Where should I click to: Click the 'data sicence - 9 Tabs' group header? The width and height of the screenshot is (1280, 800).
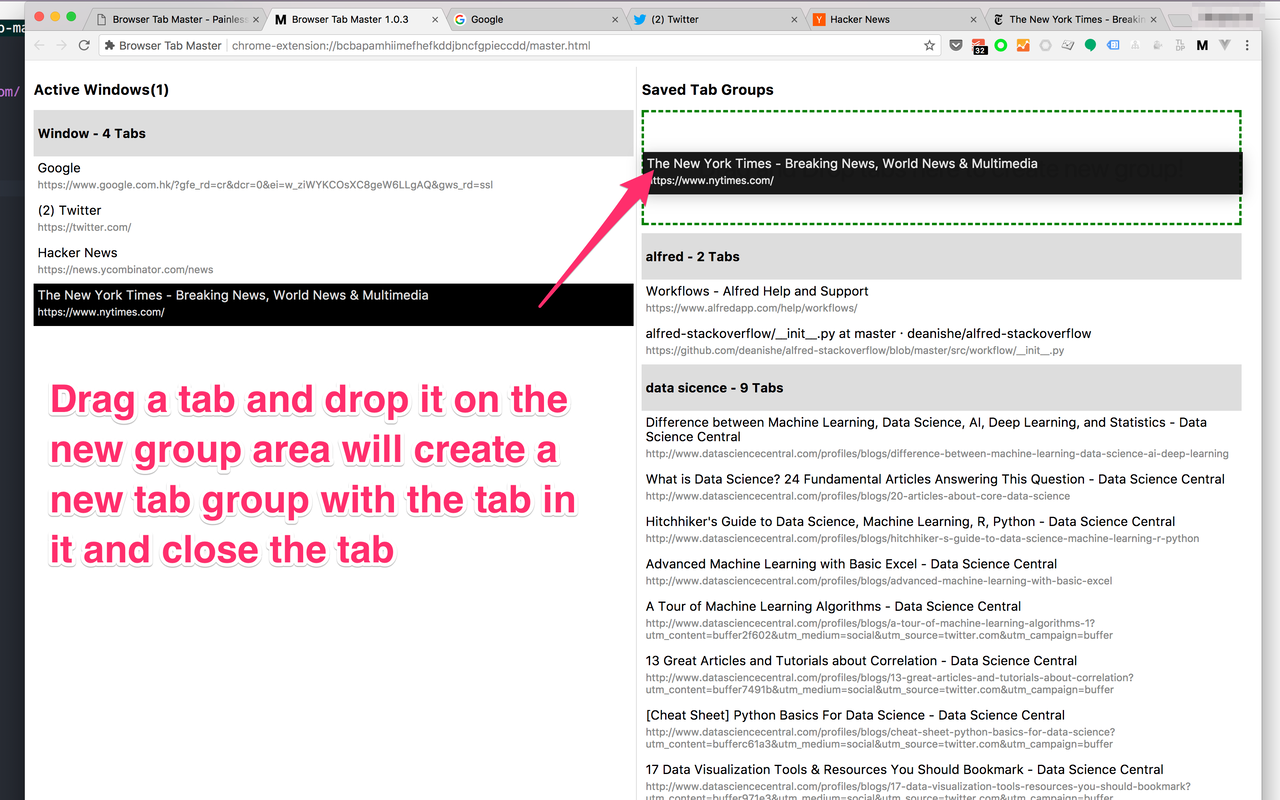point(941,388)
